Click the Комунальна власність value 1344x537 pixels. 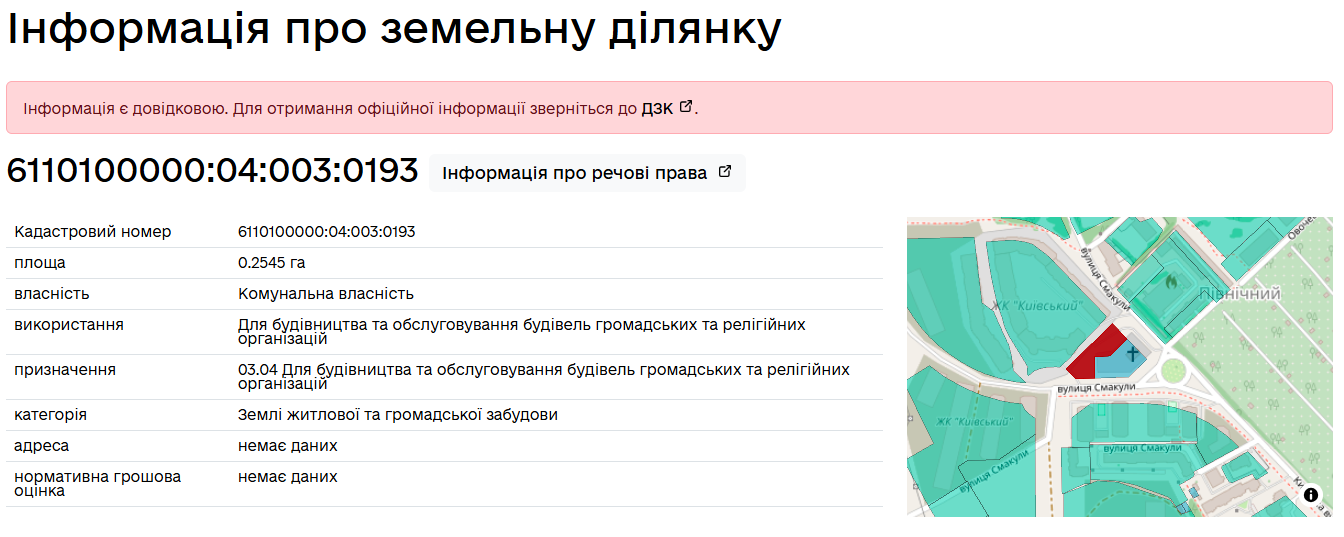point(325,294)
